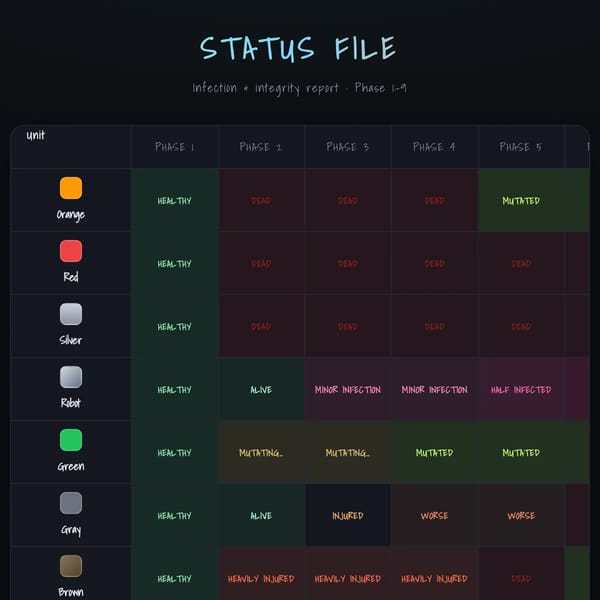
Task: Click the "Red" unit name label
Action: [x=71, y=277]
